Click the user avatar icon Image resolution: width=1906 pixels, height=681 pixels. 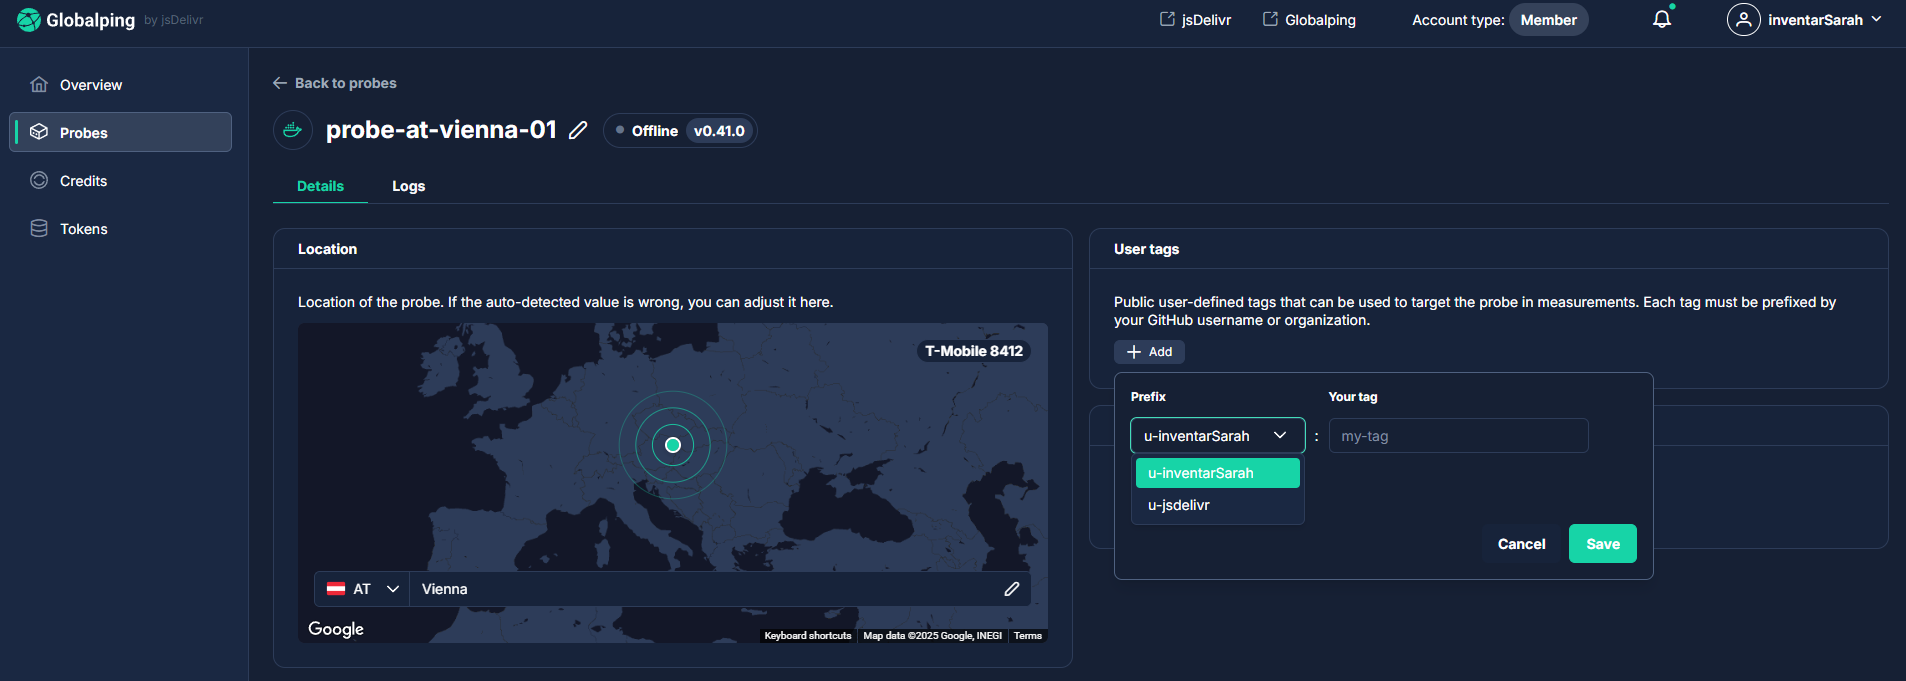[1743, 20]
